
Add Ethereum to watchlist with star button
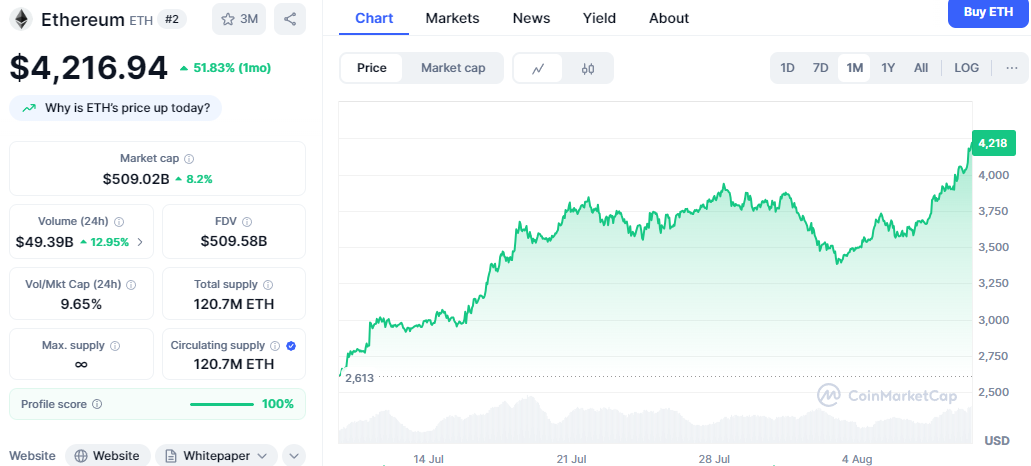click(x=239, y=19)
